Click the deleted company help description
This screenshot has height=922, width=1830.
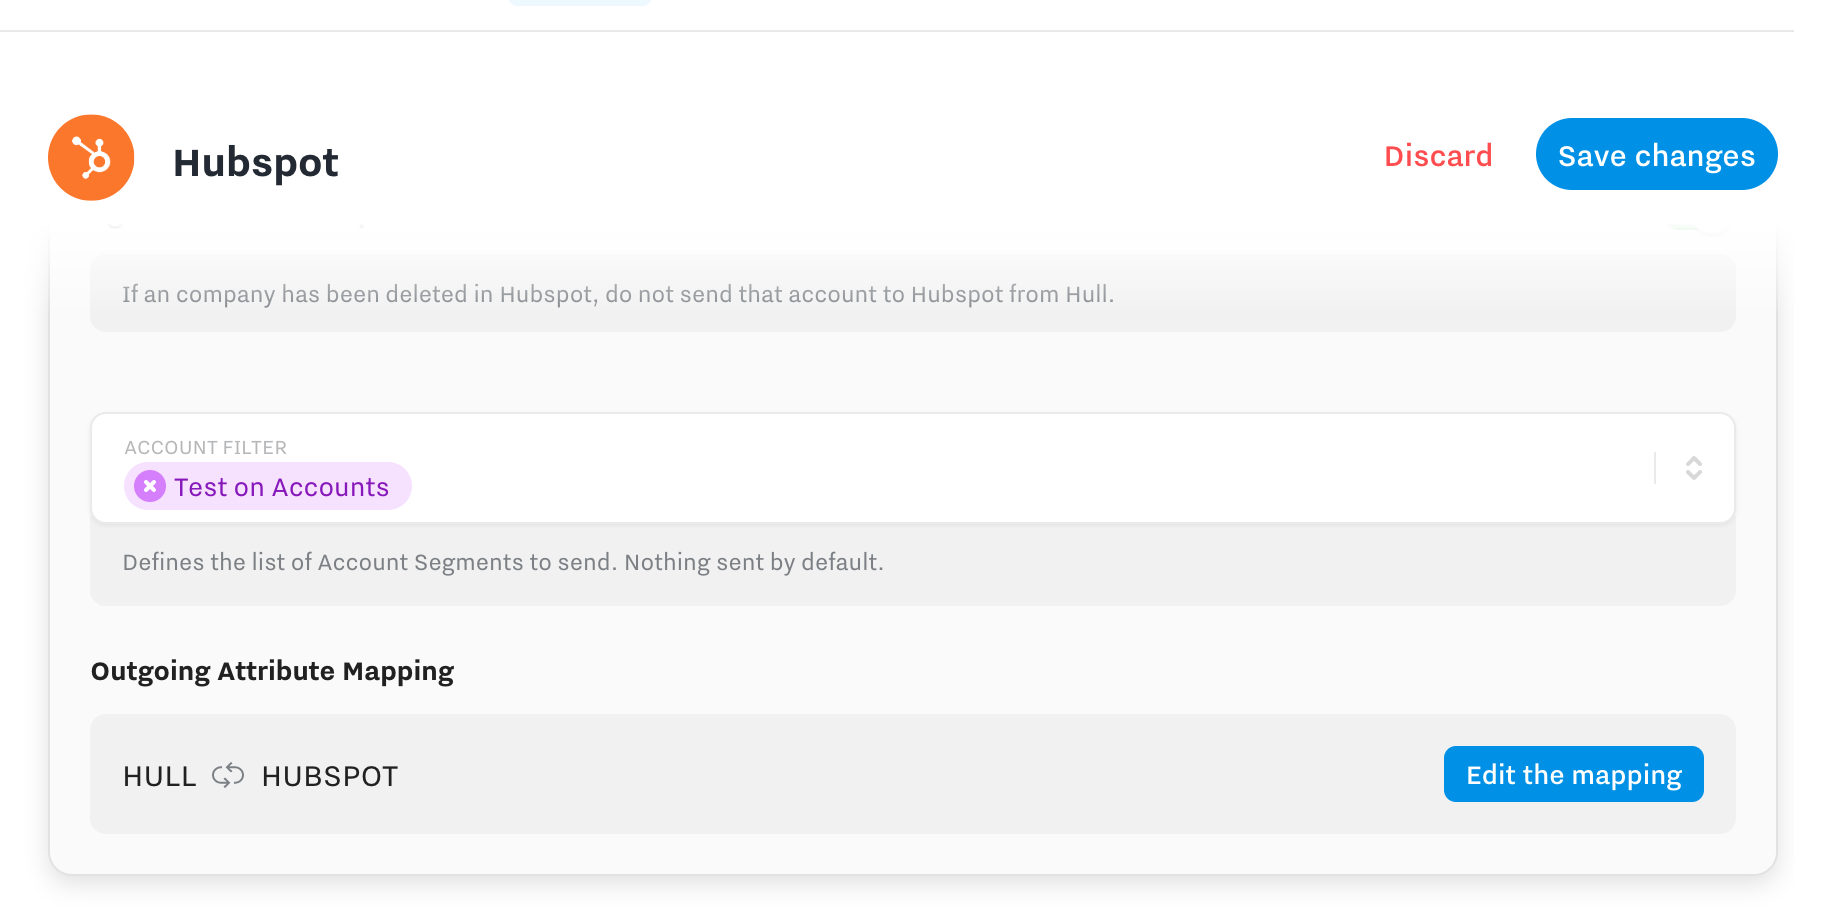tap(618, 294)
